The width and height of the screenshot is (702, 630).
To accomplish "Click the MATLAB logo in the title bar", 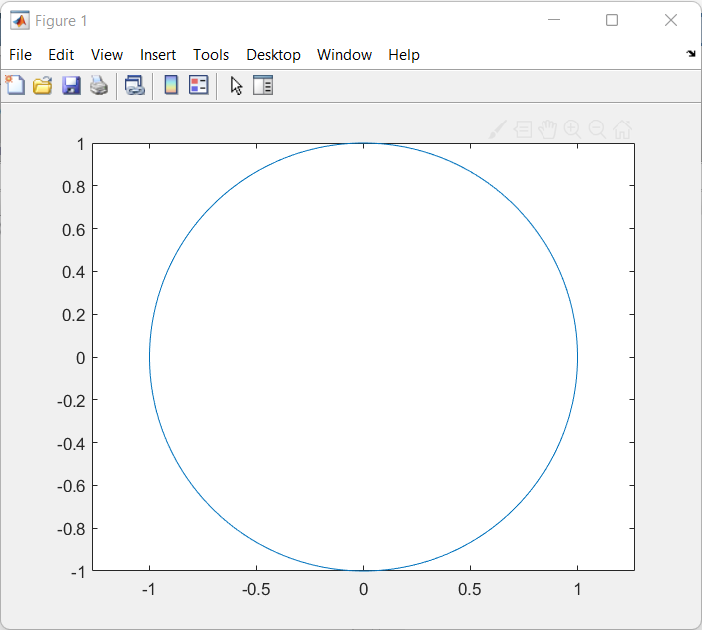I will coord(20,21).
